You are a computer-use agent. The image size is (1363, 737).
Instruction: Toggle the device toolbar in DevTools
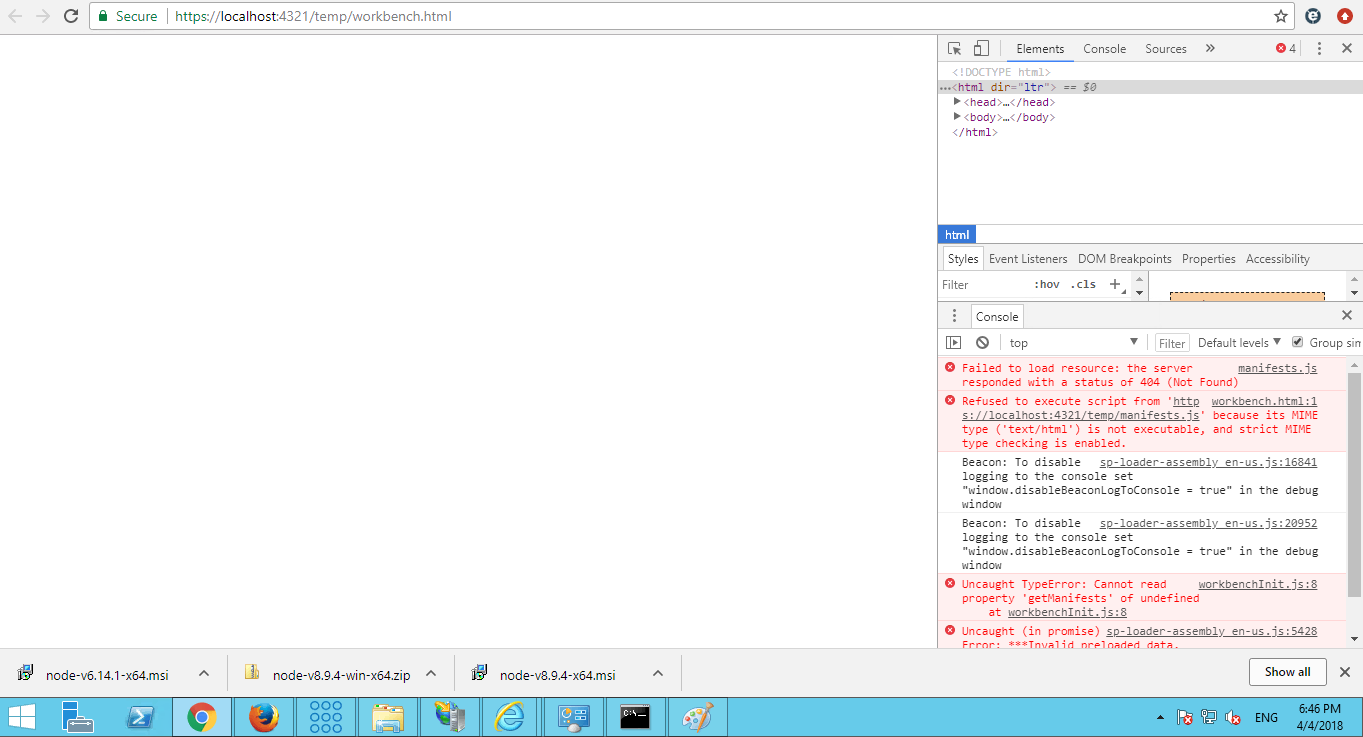pyautogui.click(x=980, y=47)
